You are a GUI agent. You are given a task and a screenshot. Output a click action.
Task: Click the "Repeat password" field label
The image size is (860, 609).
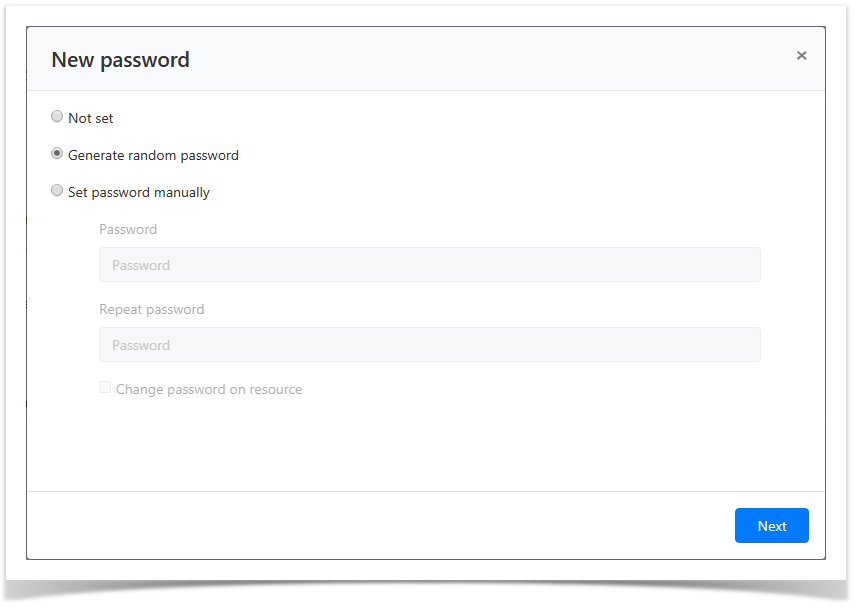(x=152, y=309)
